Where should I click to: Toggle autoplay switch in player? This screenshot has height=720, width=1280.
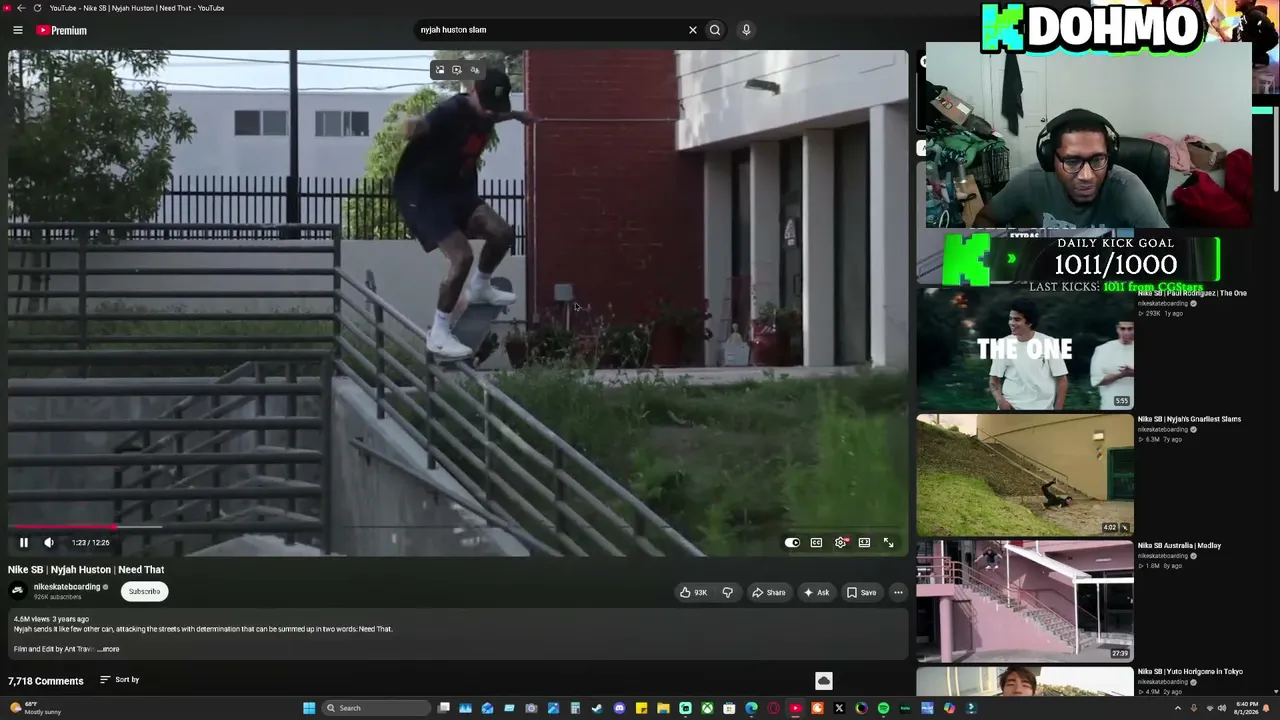coord(792,543)
